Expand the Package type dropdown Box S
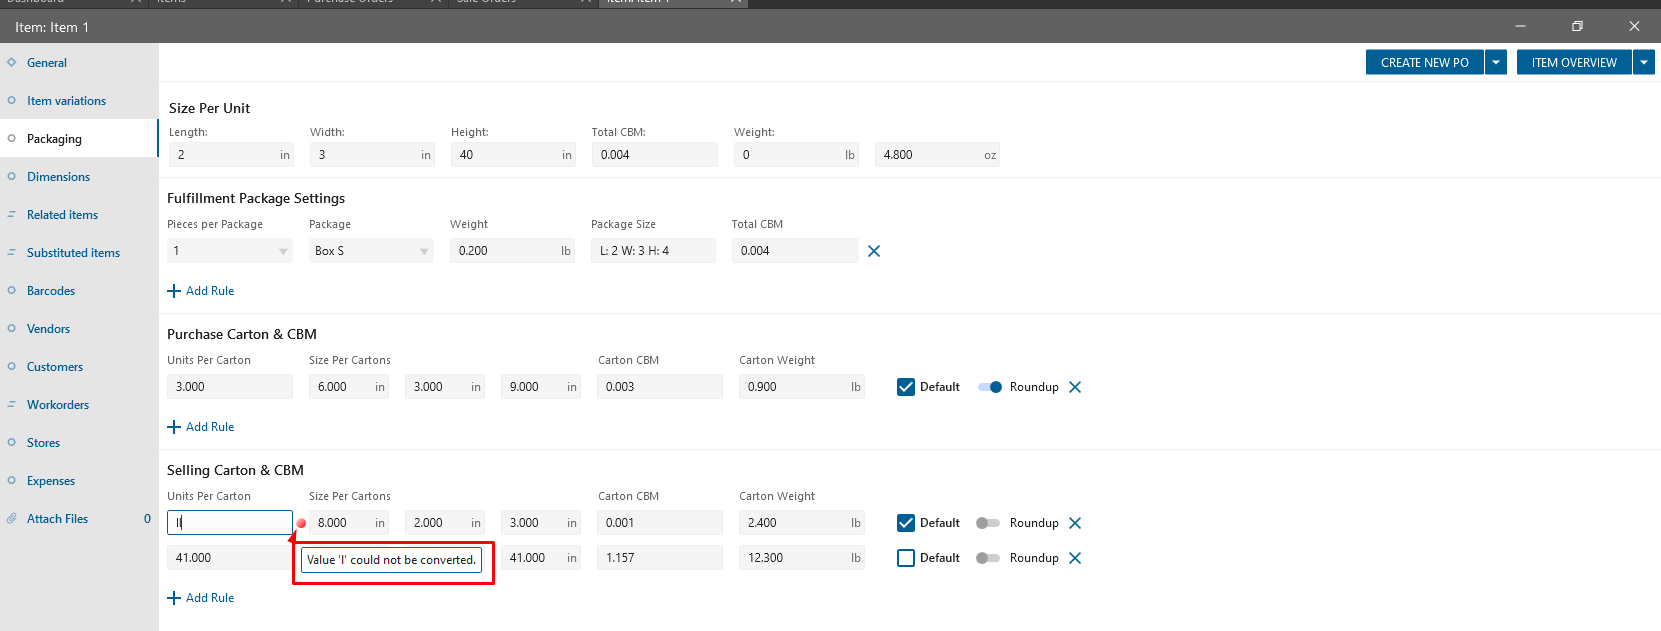The image size is (1661, 631). tap(424, 251)
